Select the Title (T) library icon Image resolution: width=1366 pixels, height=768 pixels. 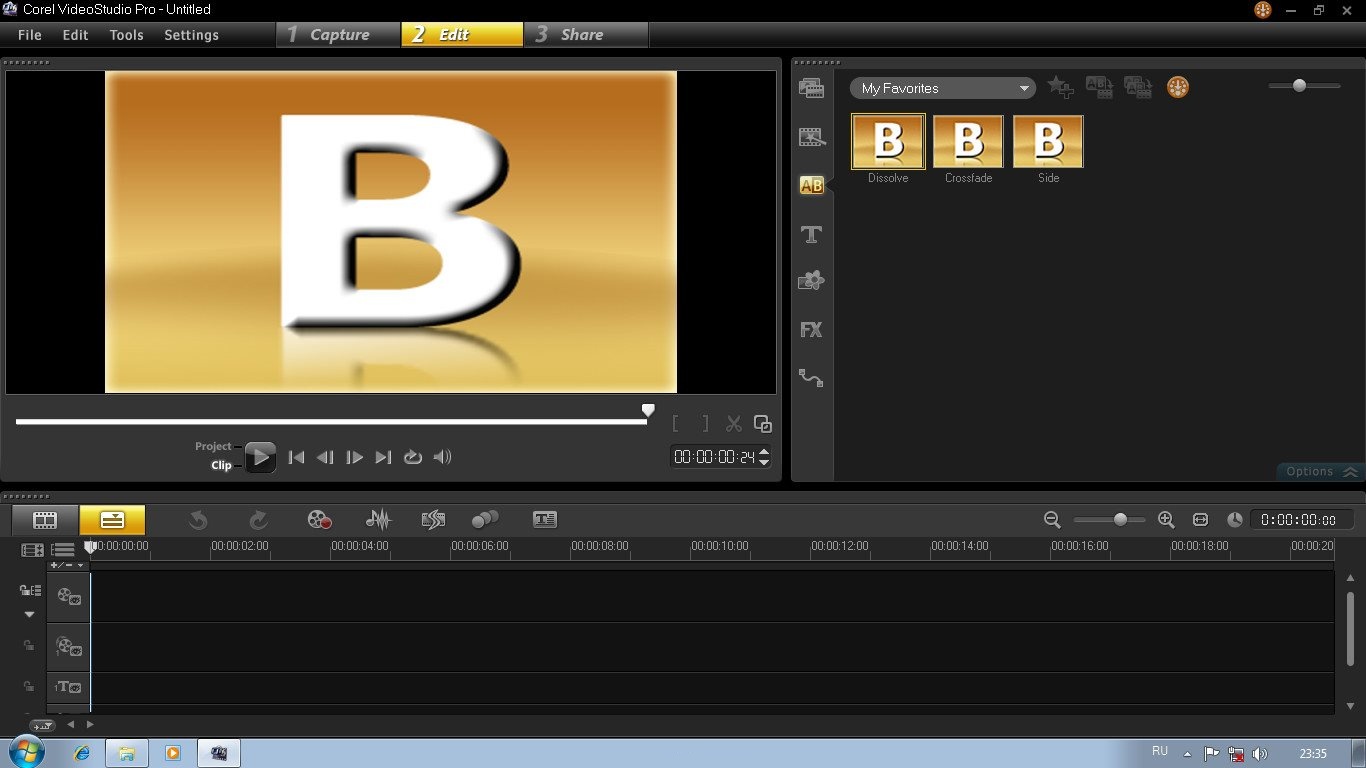point(811,234)
